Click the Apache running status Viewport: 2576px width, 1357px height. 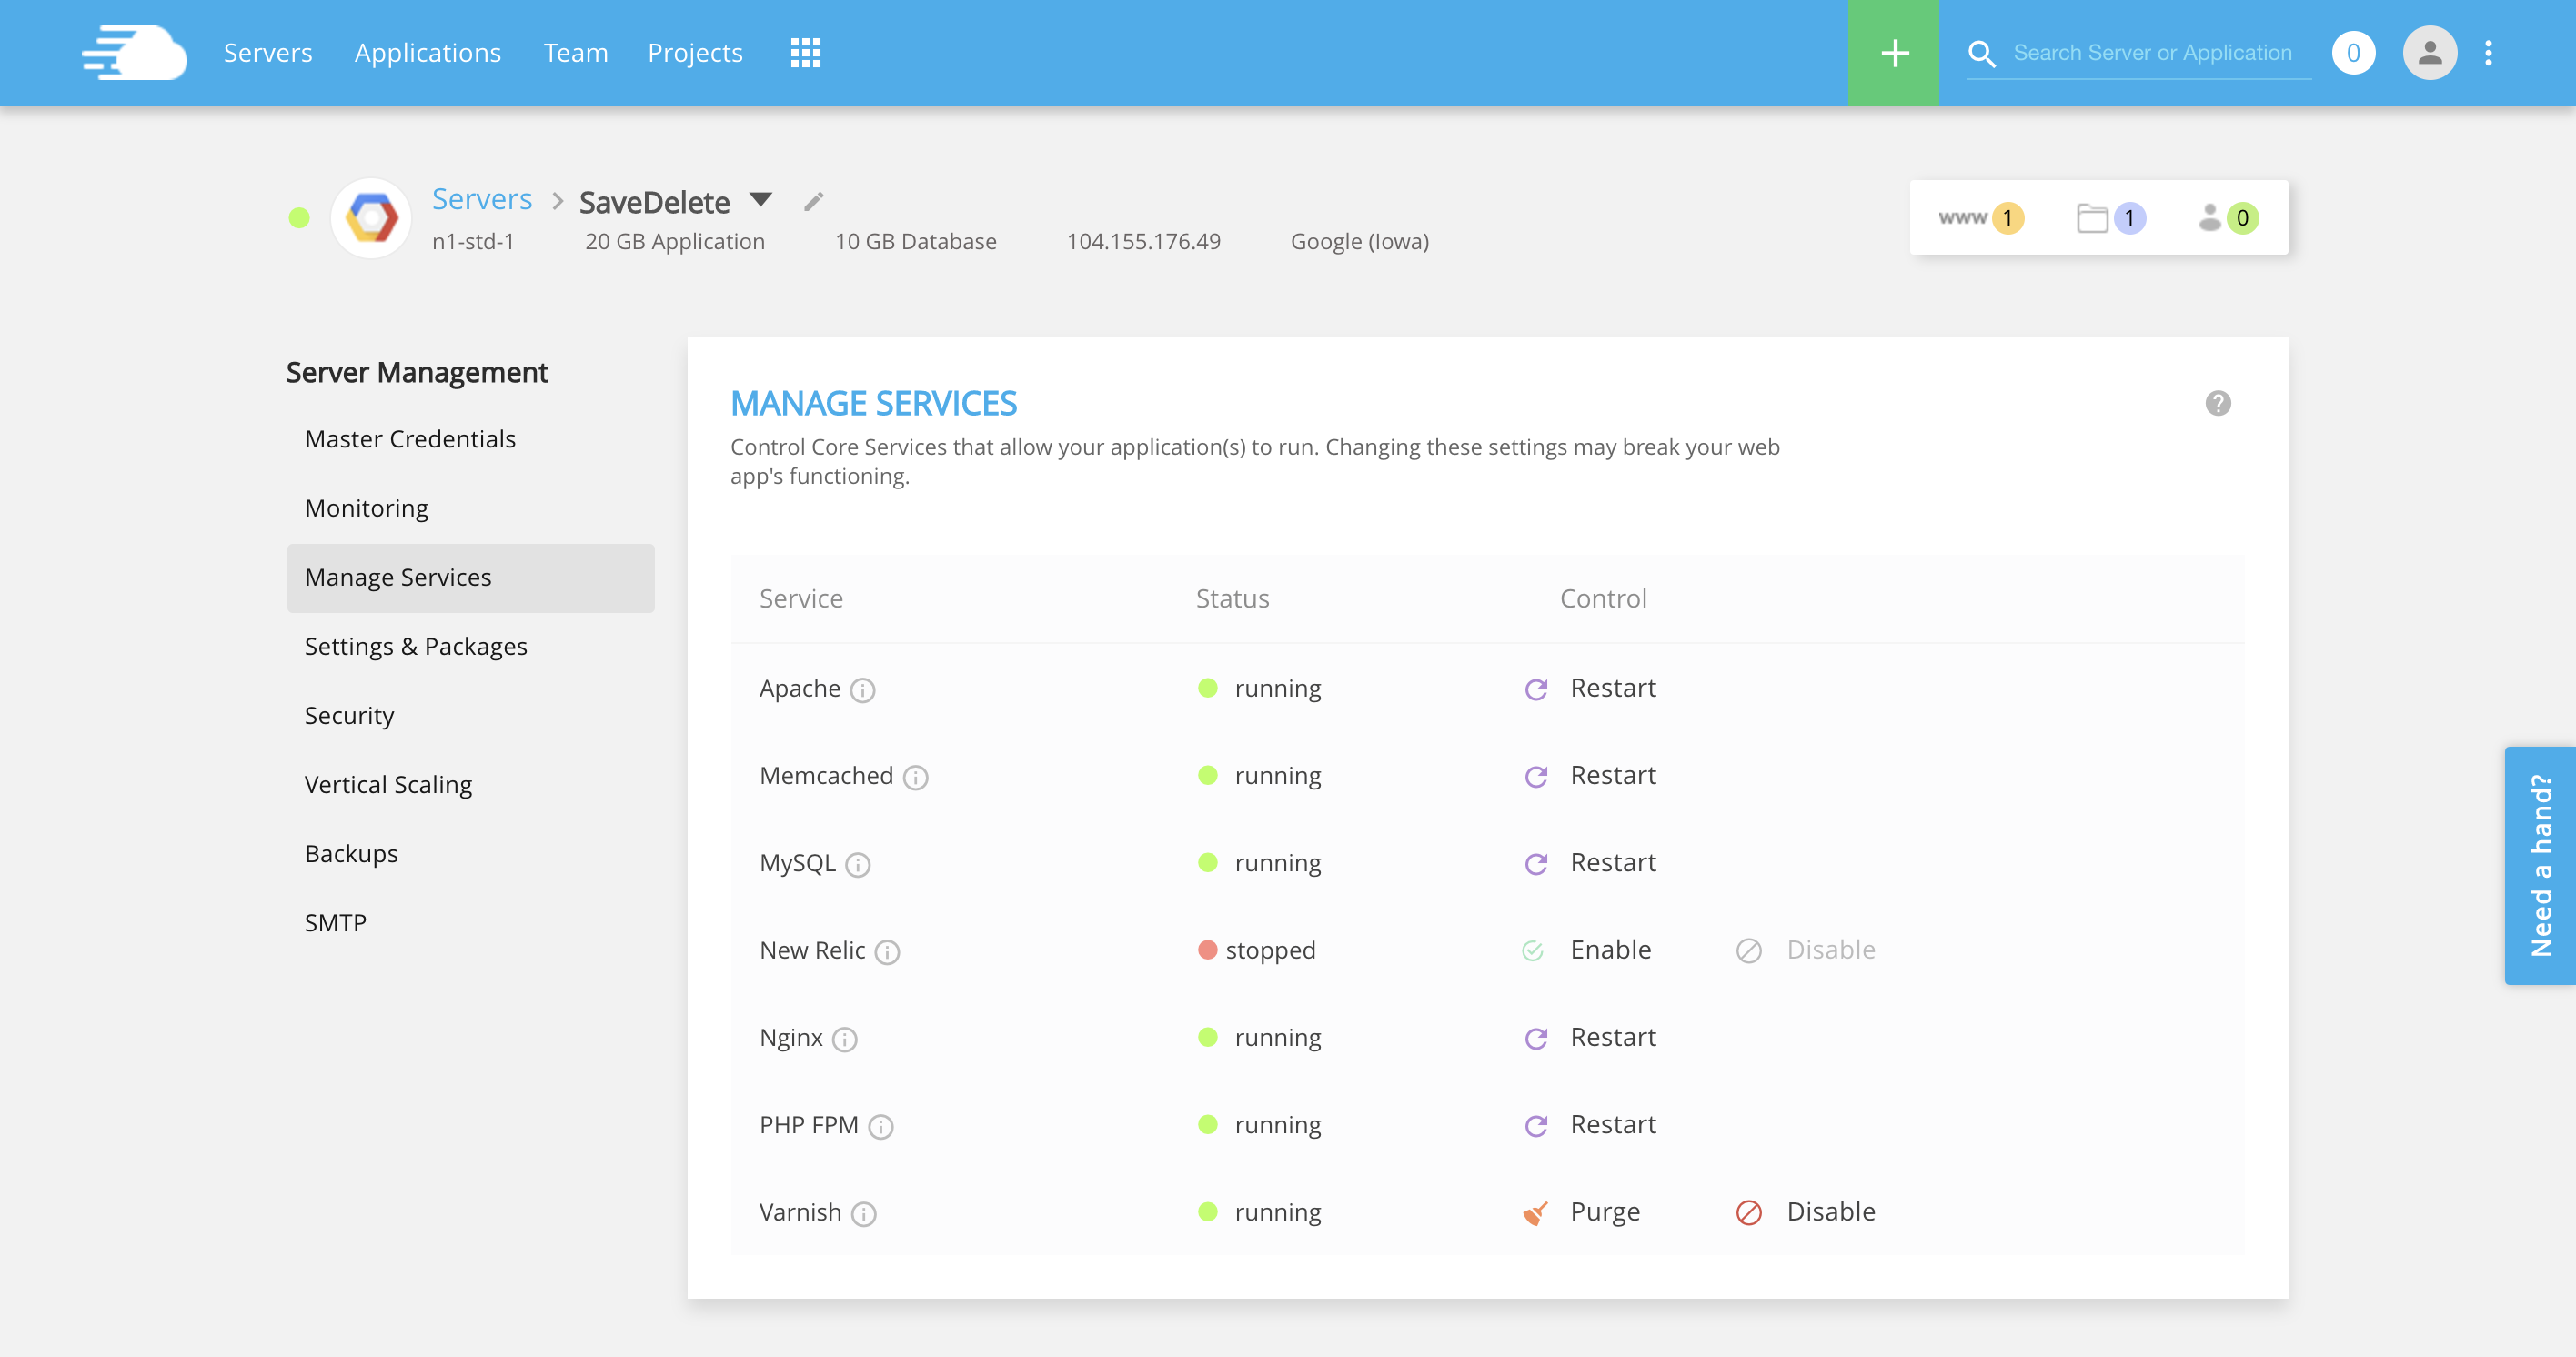(1259, 688)
